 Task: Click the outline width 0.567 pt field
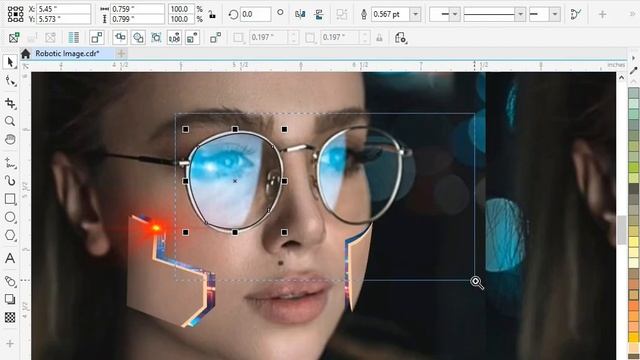click(x=390, y=14)
